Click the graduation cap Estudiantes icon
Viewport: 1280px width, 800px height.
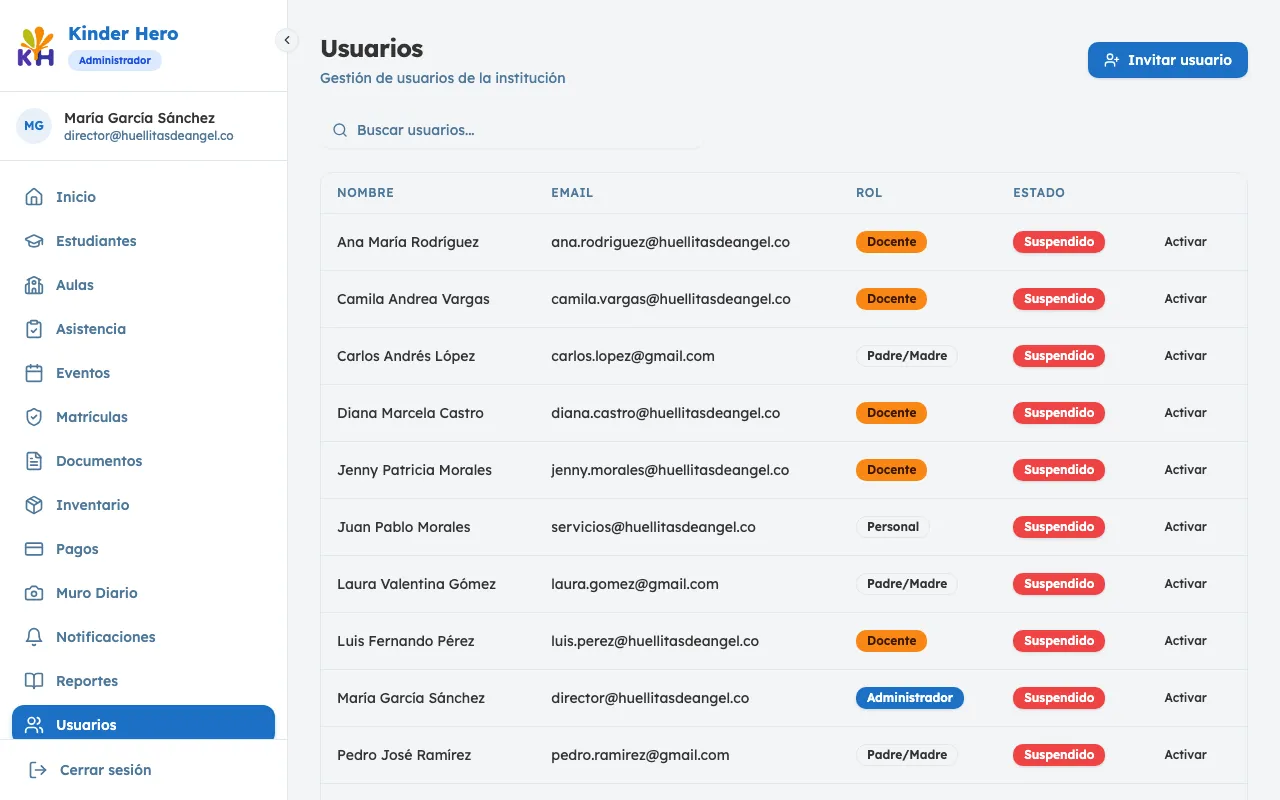[x=34, y=241]
